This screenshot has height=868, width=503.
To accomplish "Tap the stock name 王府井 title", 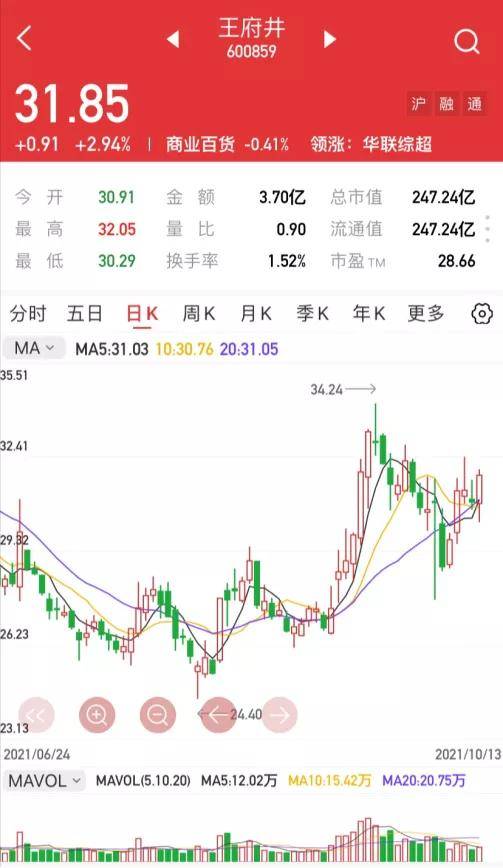I will click(x=251, y=28).
